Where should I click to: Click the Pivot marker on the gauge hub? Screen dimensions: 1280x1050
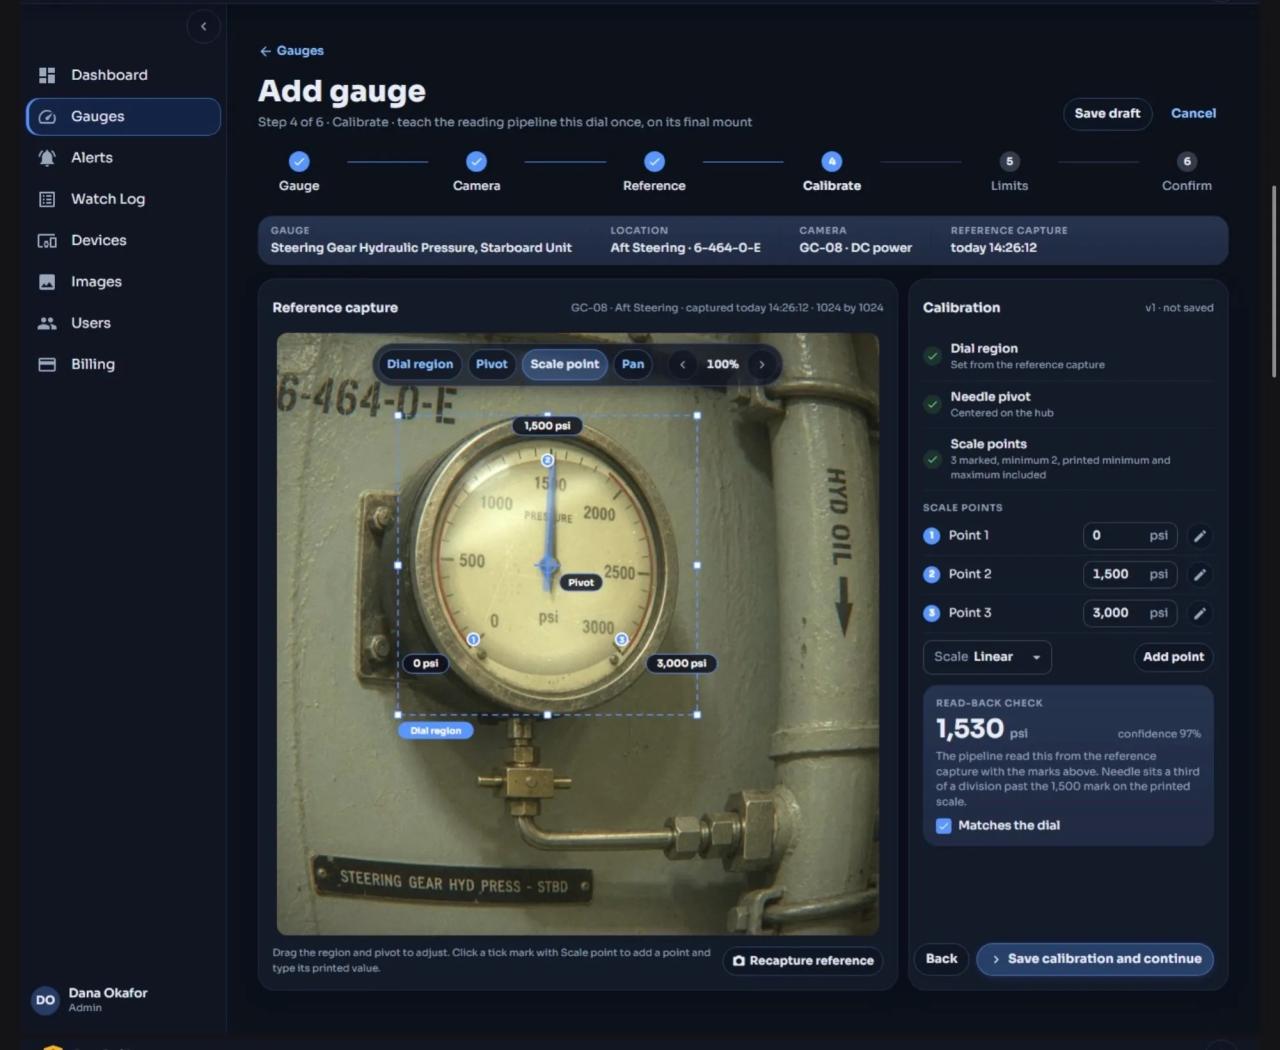point(547,566)
